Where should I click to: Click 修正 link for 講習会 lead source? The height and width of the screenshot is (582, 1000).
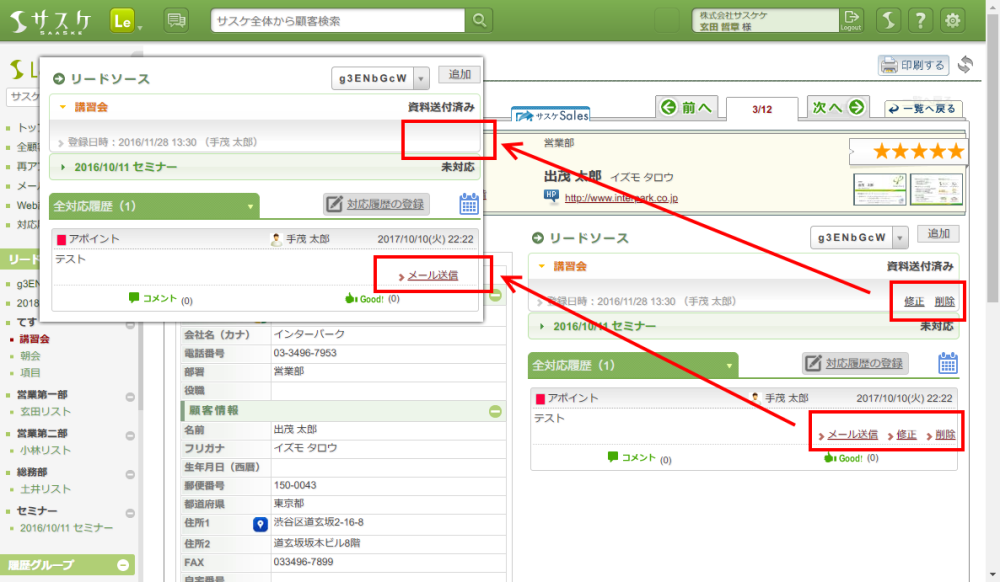(x=914, y=302)
